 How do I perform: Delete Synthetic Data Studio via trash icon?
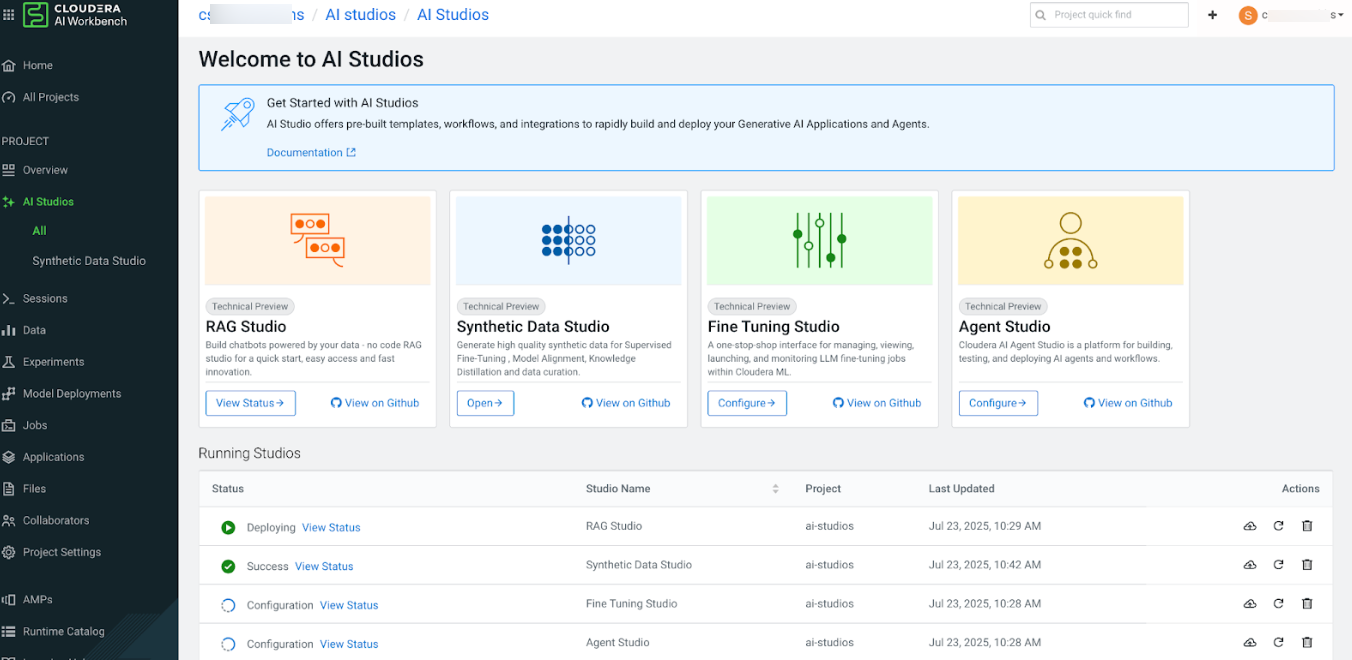(x=1307, y=565)
